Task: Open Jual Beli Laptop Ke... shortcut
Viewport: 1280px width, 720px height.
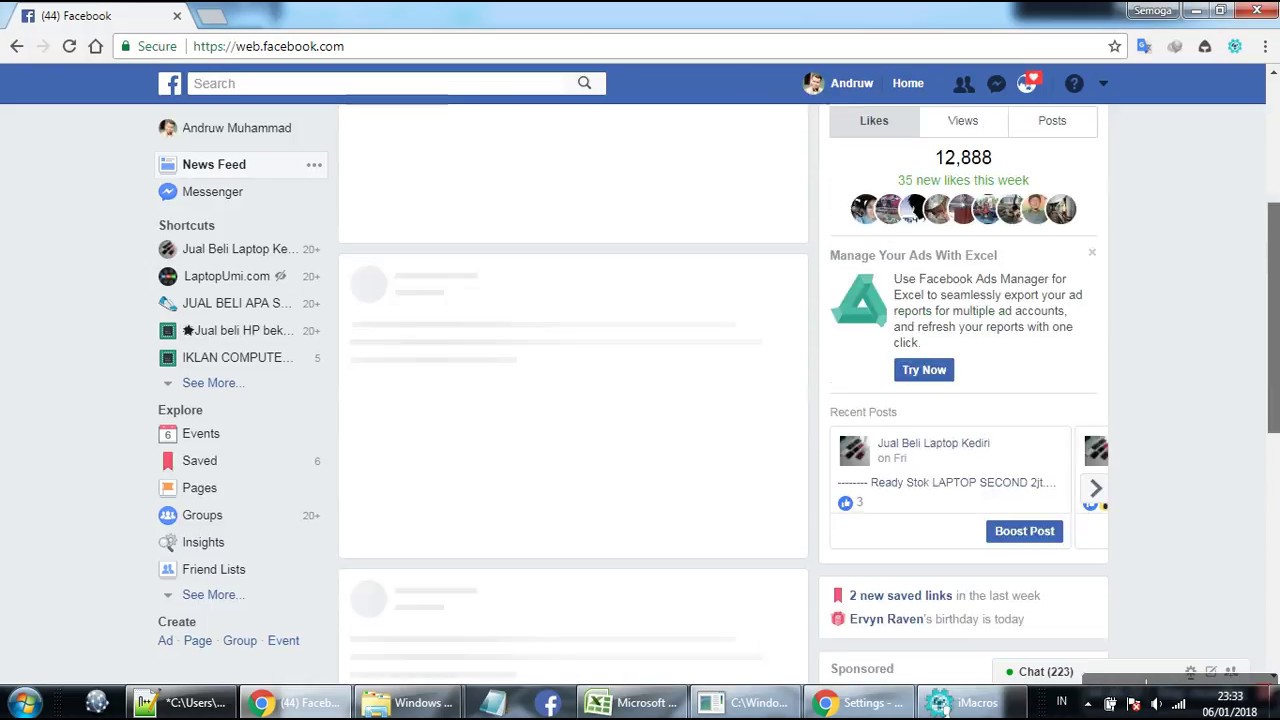Action: (239, 249)
